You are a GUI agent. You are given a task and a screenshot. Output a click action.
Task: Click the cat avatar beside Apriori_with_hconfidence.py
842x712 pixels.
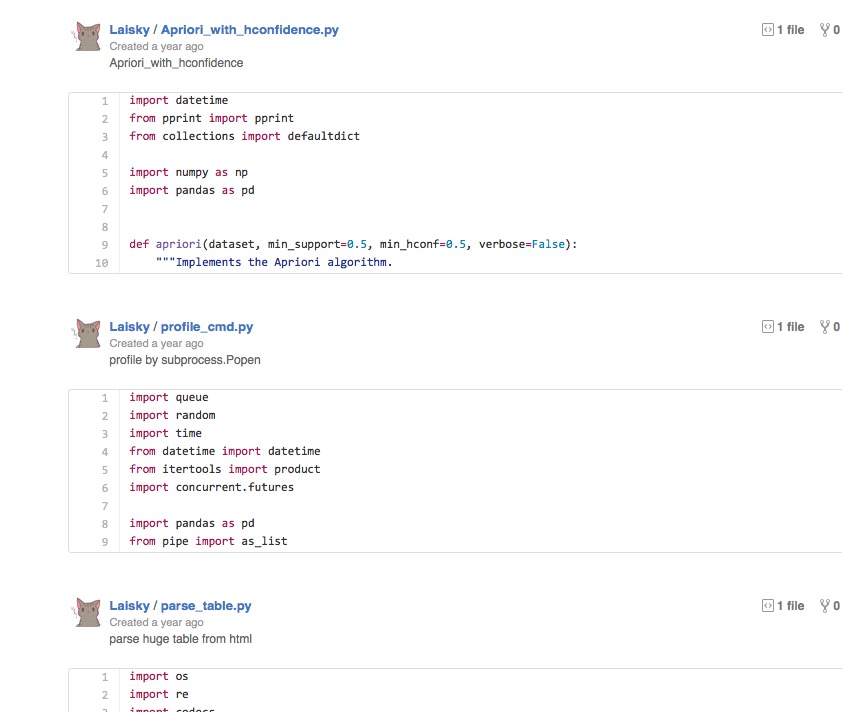tap(88, 37)
